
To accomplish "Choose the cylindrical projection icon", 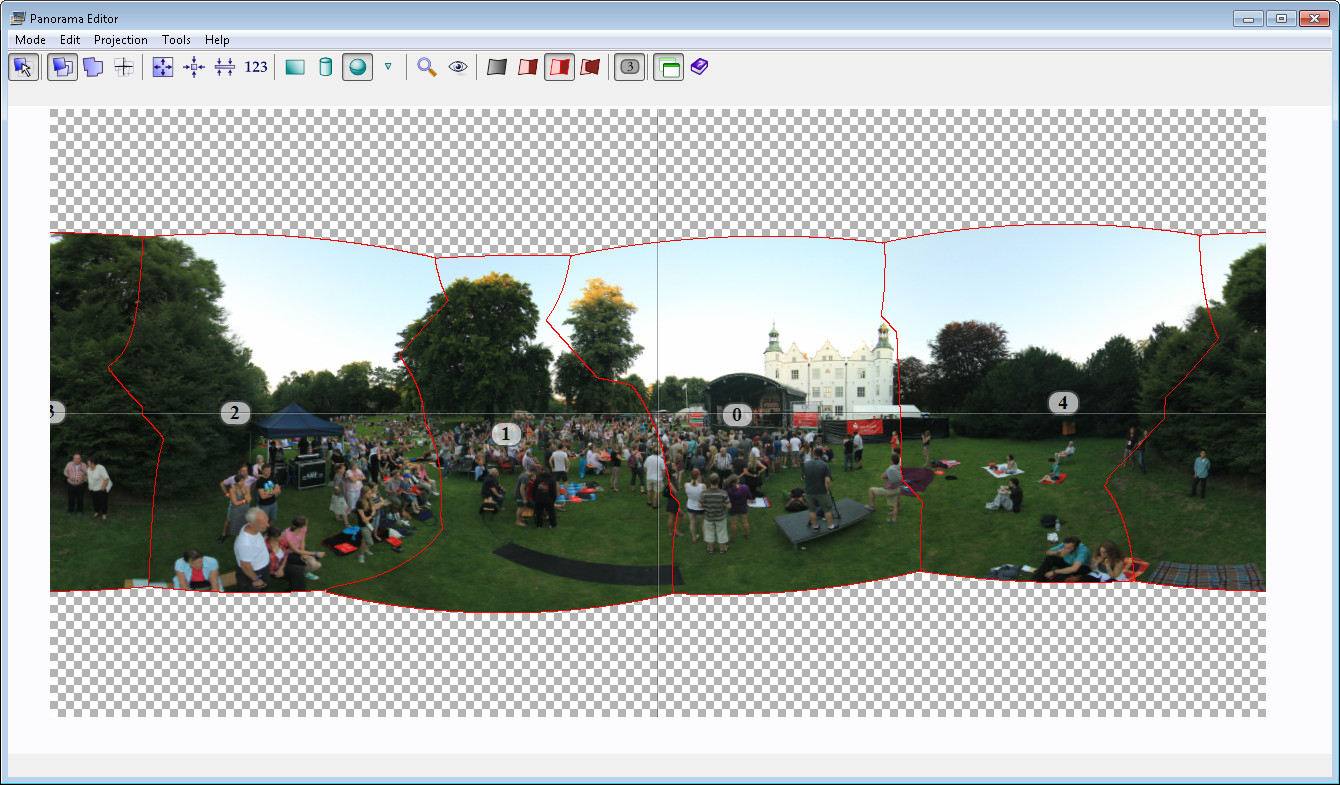I will (x=325, y=67).
